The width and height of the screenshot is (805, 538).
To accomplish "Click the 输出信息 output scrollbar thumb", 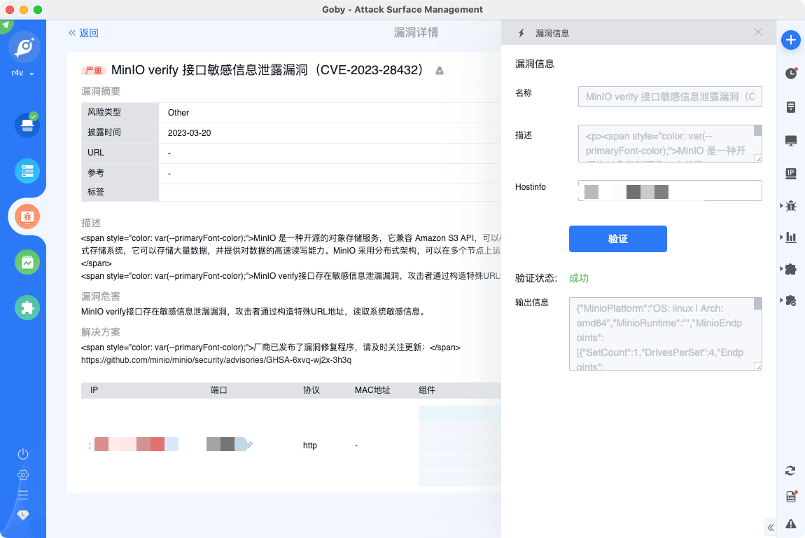I will [757, 303].
